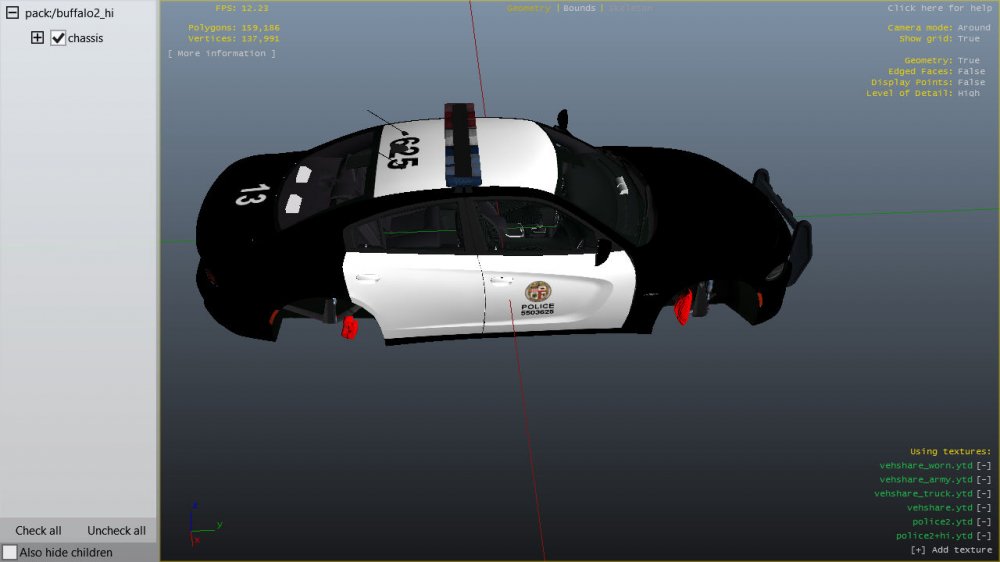Image resolution: width=1000 pixels, height=562 pixels.
Task: Click [+] Add texture
Action: [x=951, y=550]
